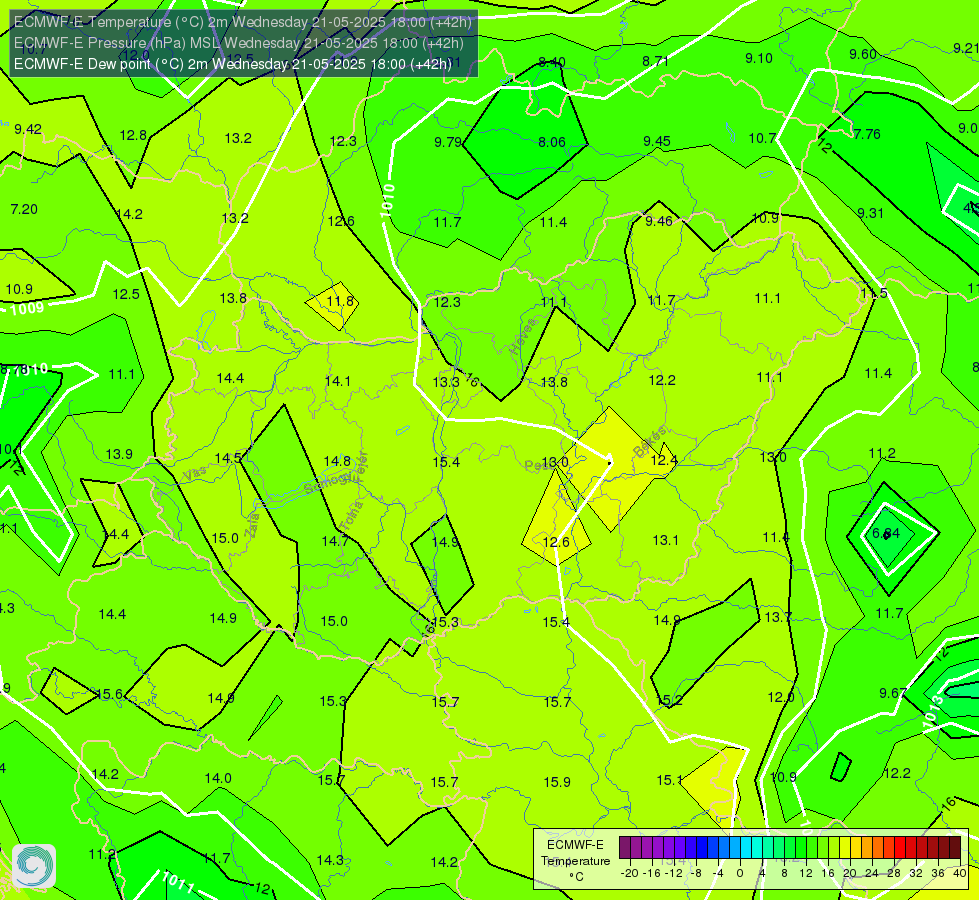979x900 pixels.
Task: Click the 12.4 value near Békés
Action: (x=664, y=460)
